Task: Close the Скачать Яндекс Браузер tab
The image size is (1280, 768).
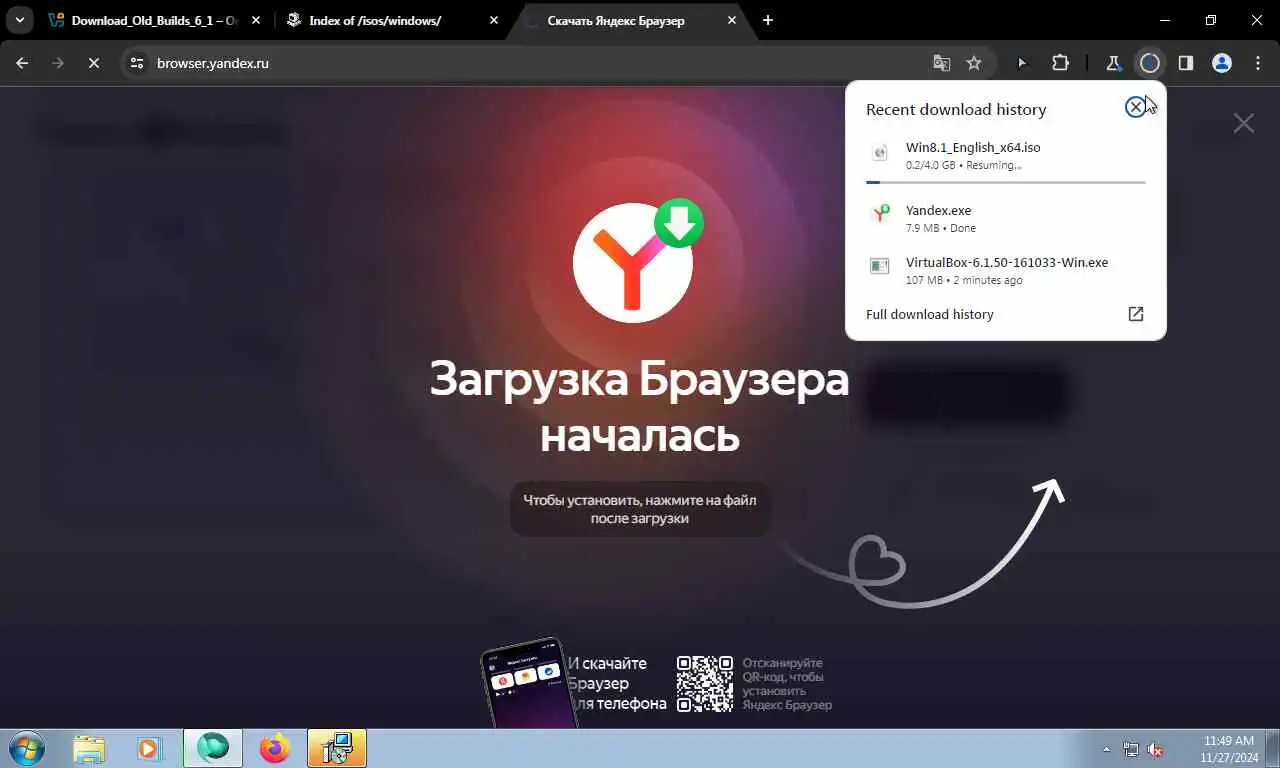Action: [x=731, y=20]
